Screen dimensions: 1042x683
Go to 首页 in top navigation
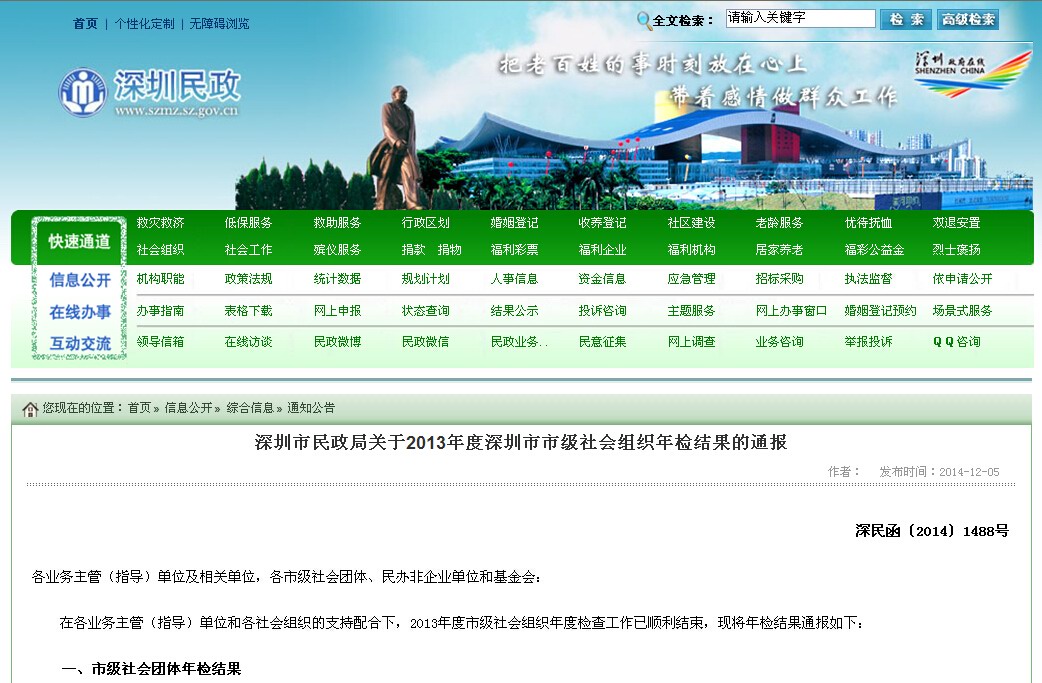point(86,24)
